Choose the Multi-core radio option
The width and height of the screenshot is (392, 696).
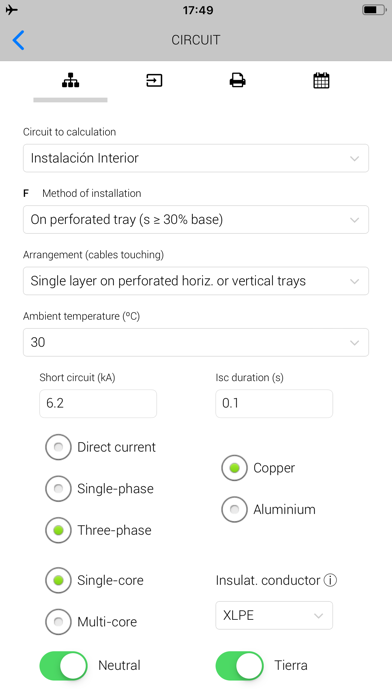click(x=58, y=622)
